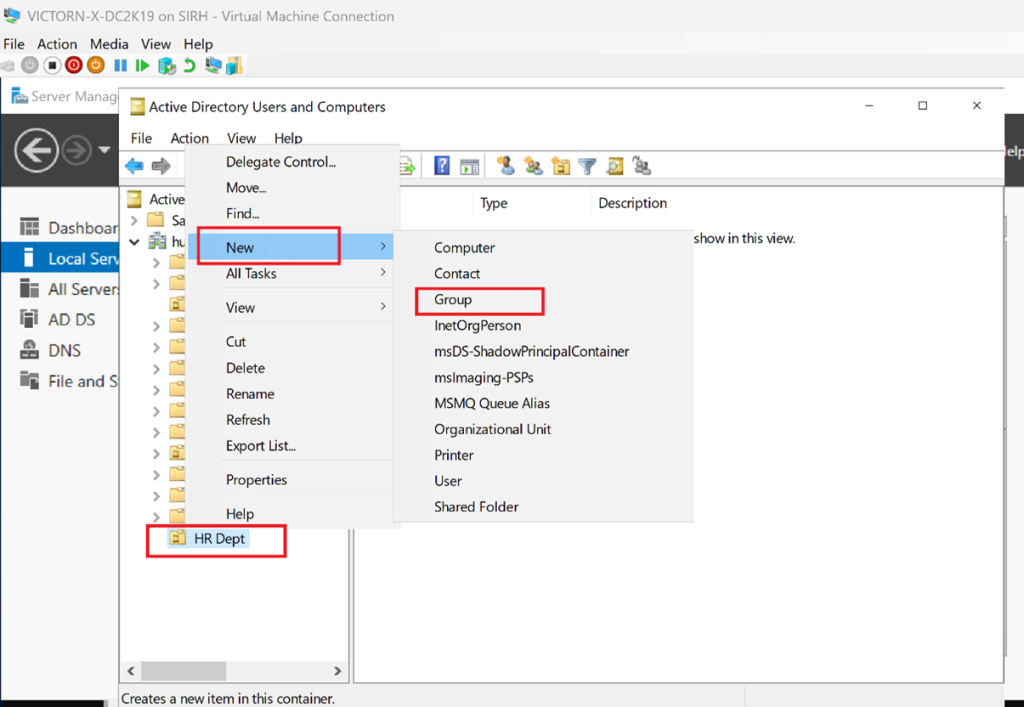Pause the virtual machine with the pause icon
The image size is (1024, 707).
(120, 66)
